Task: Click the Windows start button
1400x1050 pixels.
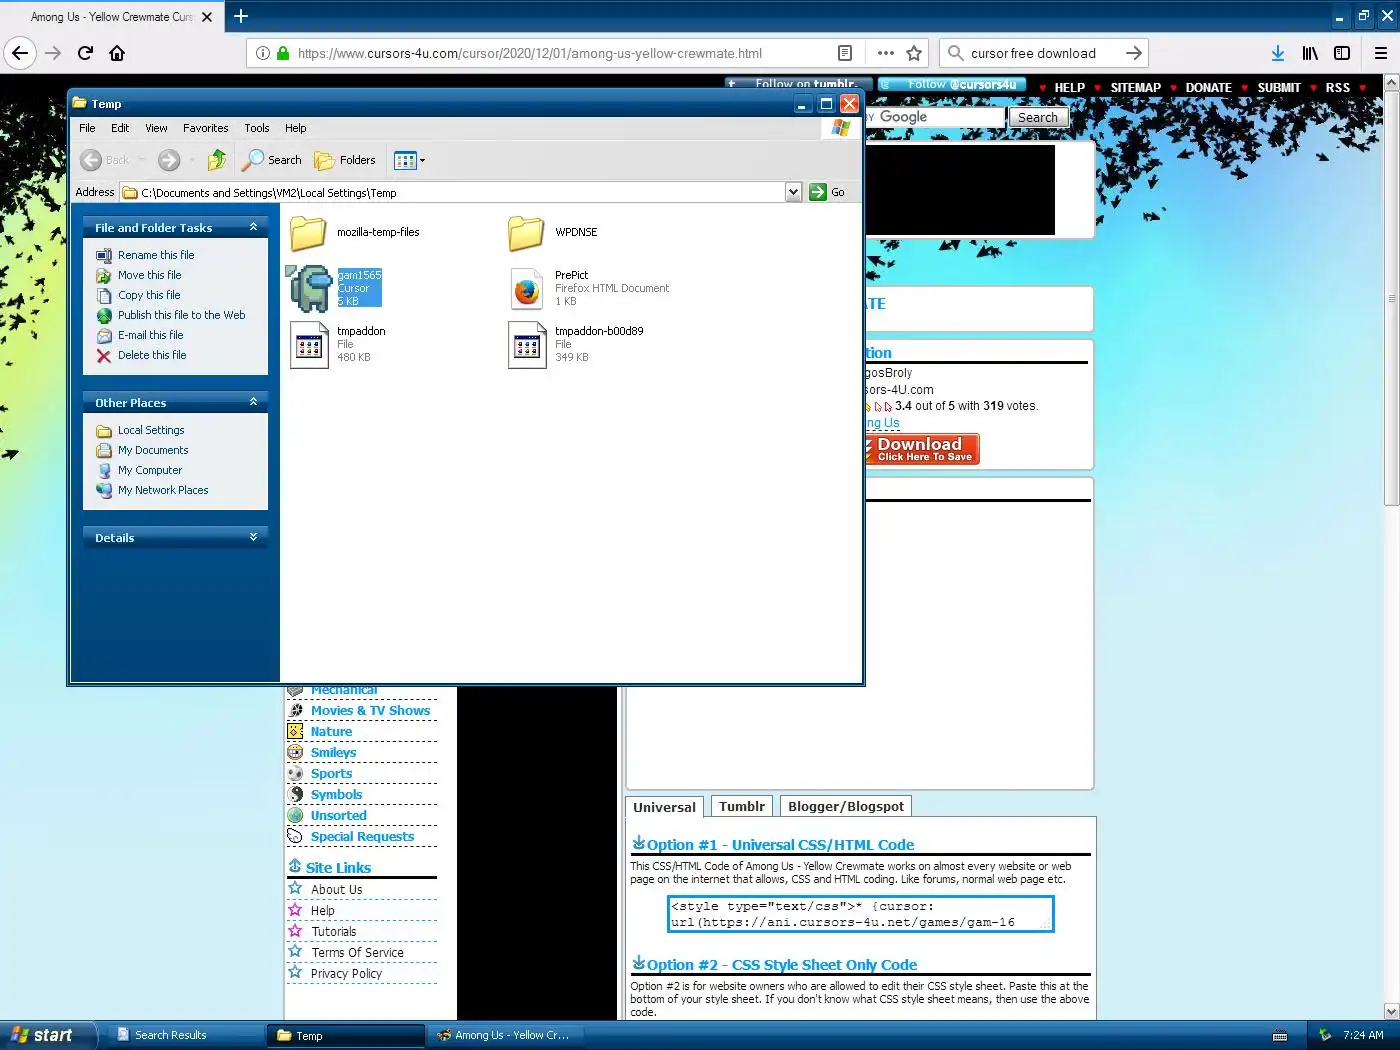Action: (48, 1035)
